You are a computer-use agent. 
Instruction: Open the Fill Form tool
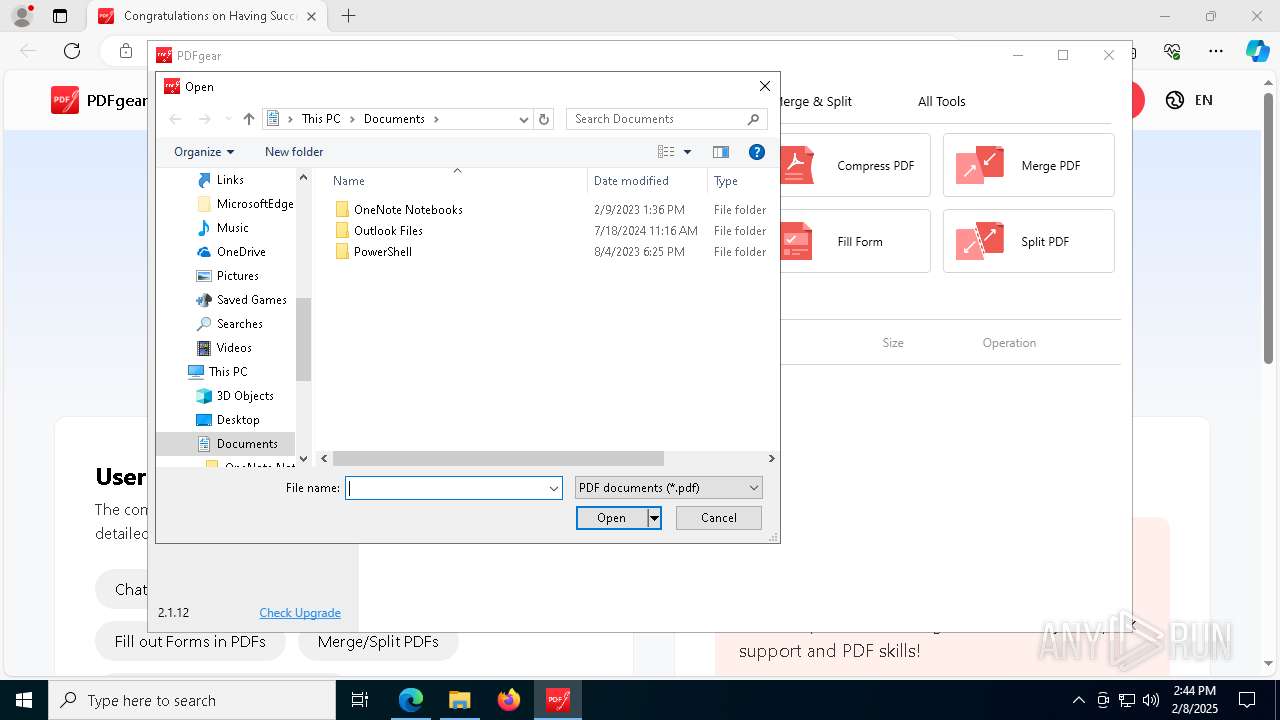tap(854, 241)
